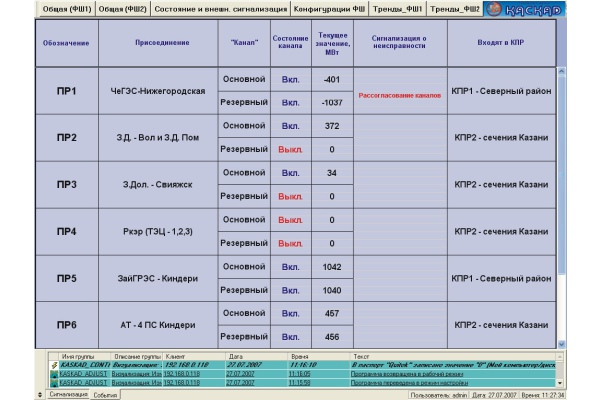Toggle ПР4 Основной channel state Выкл.
Viewport: 600px width, 400px height.
(x=290, y=220)
